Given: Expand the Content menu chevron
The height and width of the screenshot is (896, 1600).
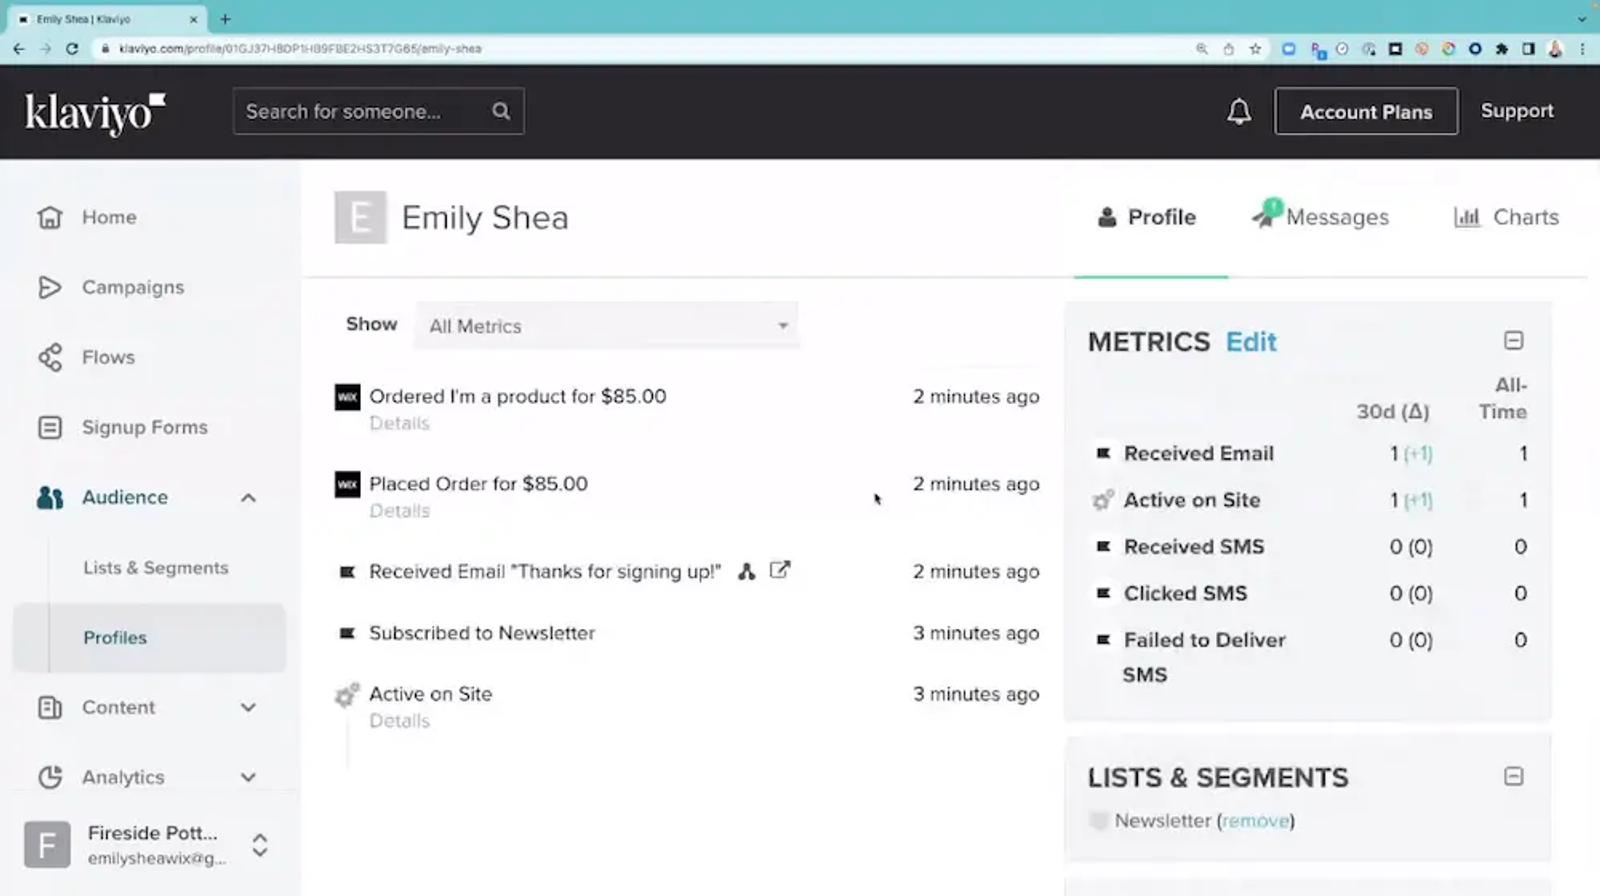Looking at the screenshot, I should [x=248, y=707].
